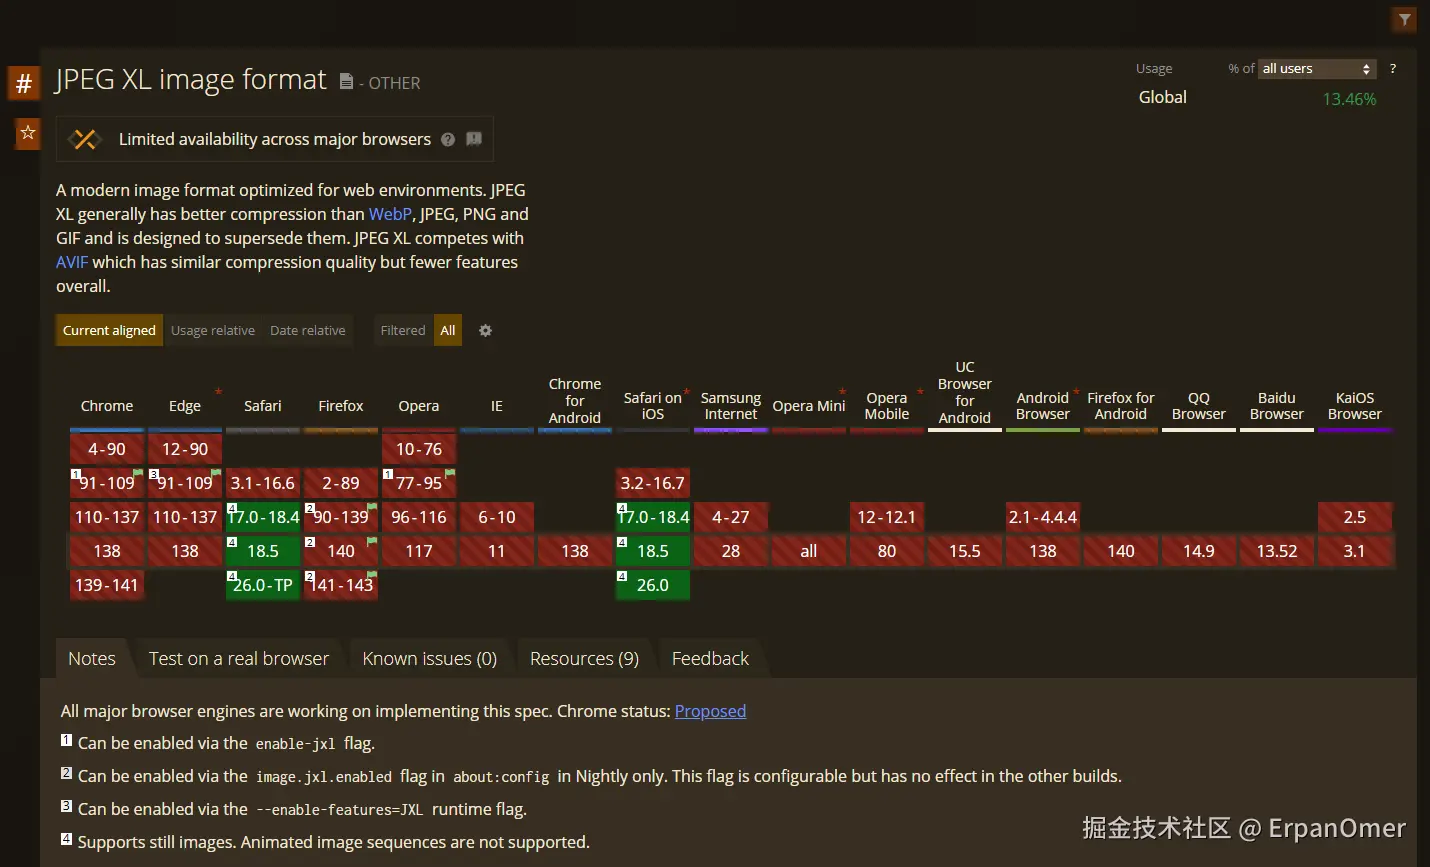Click the Baidu Browser header
The width and height of the screenshot is (1430, 867).
(1277, 406)
